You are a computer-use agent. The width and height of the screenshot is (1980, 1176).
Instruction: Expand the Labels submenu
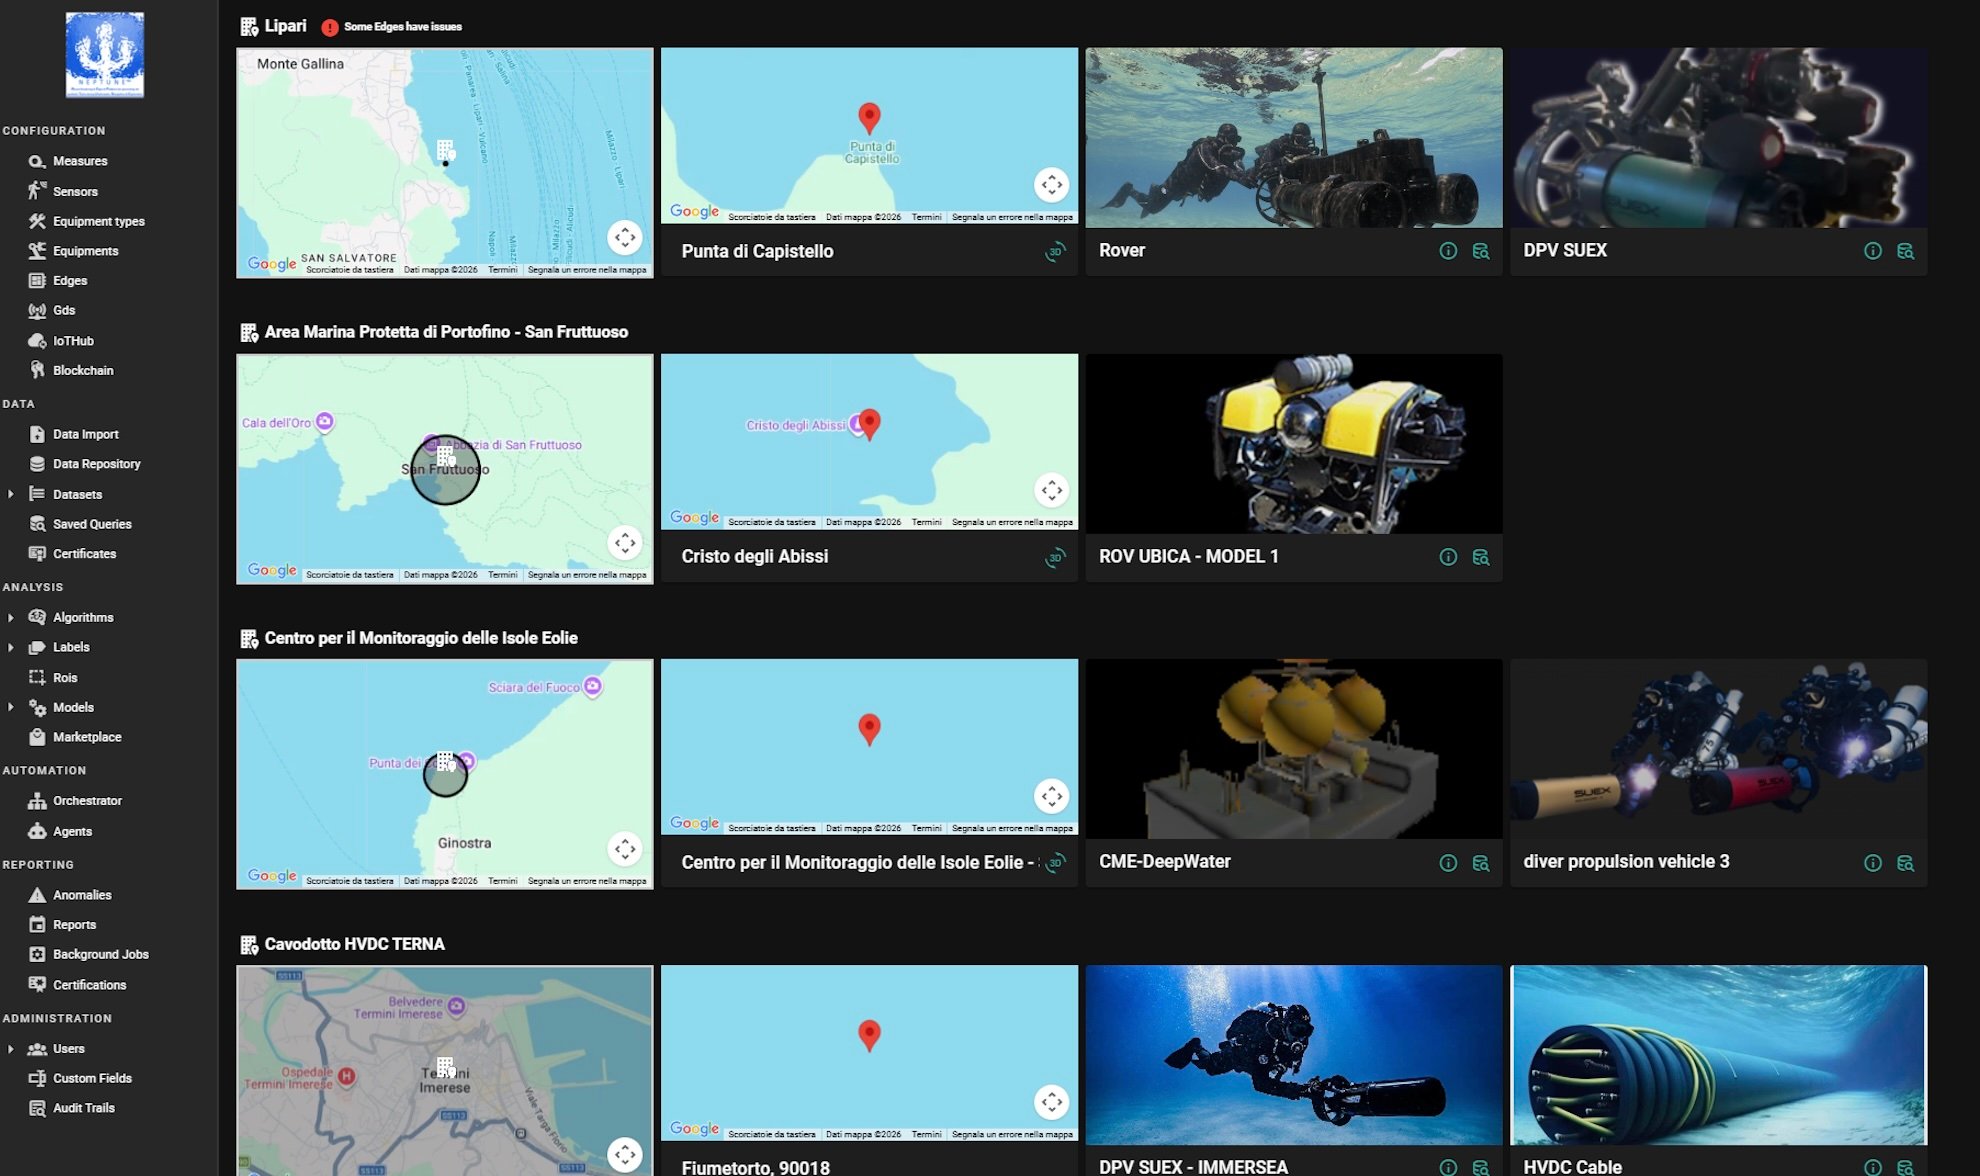click(11, 648)
